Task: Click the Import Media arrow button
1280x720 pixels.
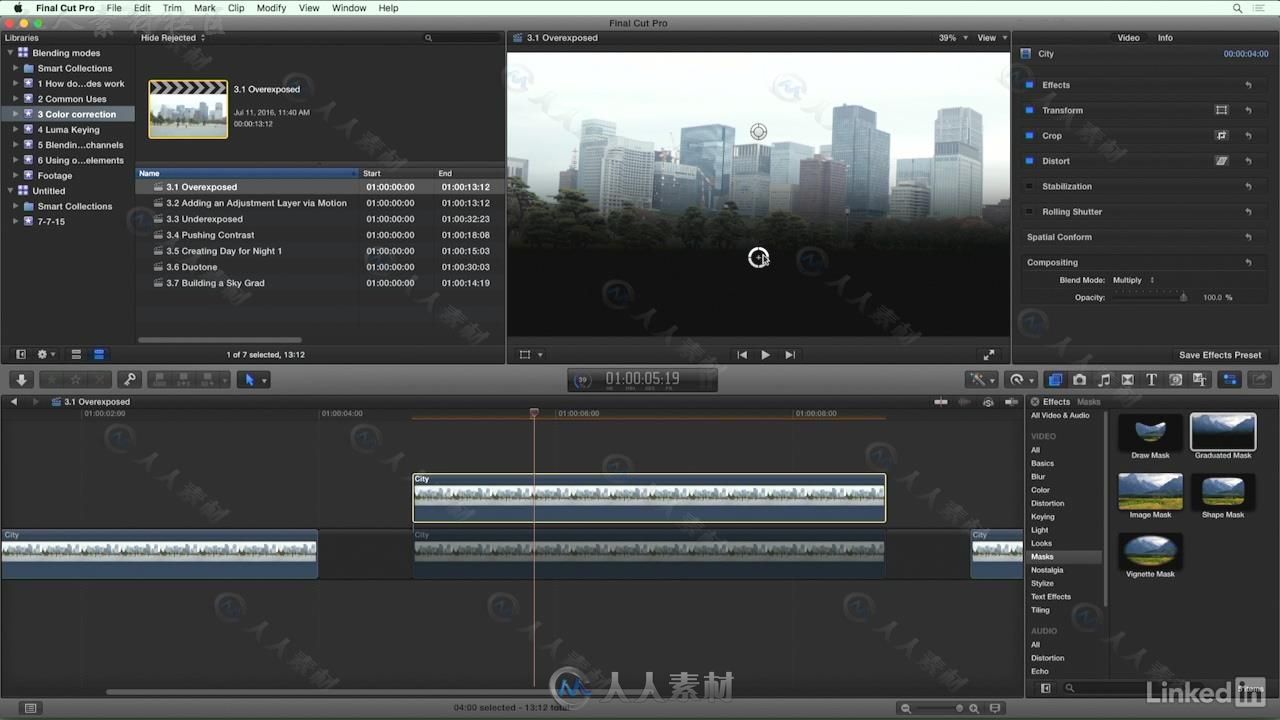Action: (21, 380)
